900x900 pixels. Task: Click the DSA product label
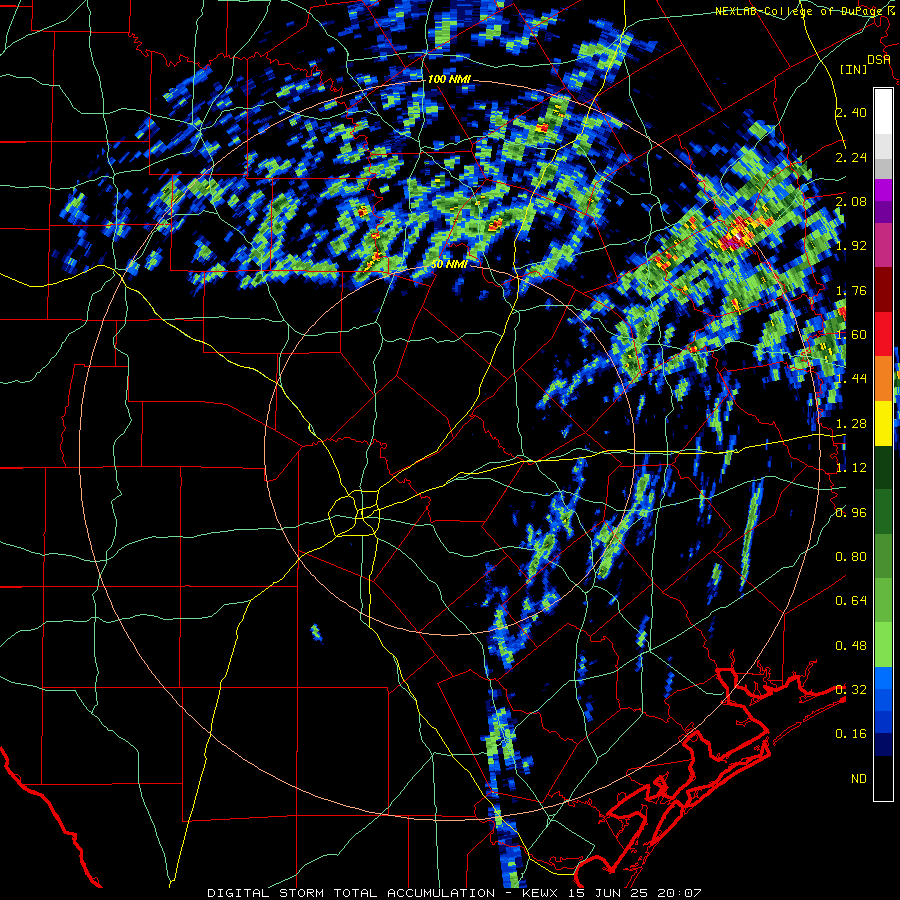point(878,60)
